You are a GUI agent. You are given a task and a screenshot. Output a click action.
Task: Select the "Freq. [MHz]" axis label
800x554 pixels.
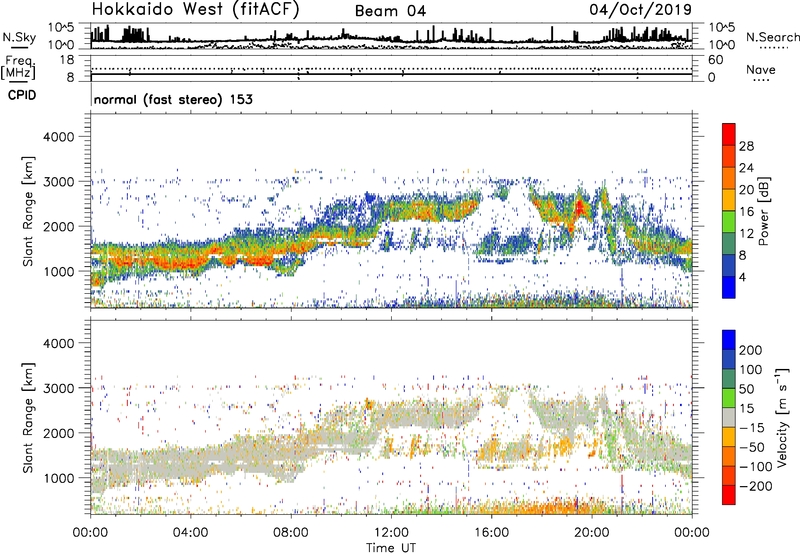[19, 69]
